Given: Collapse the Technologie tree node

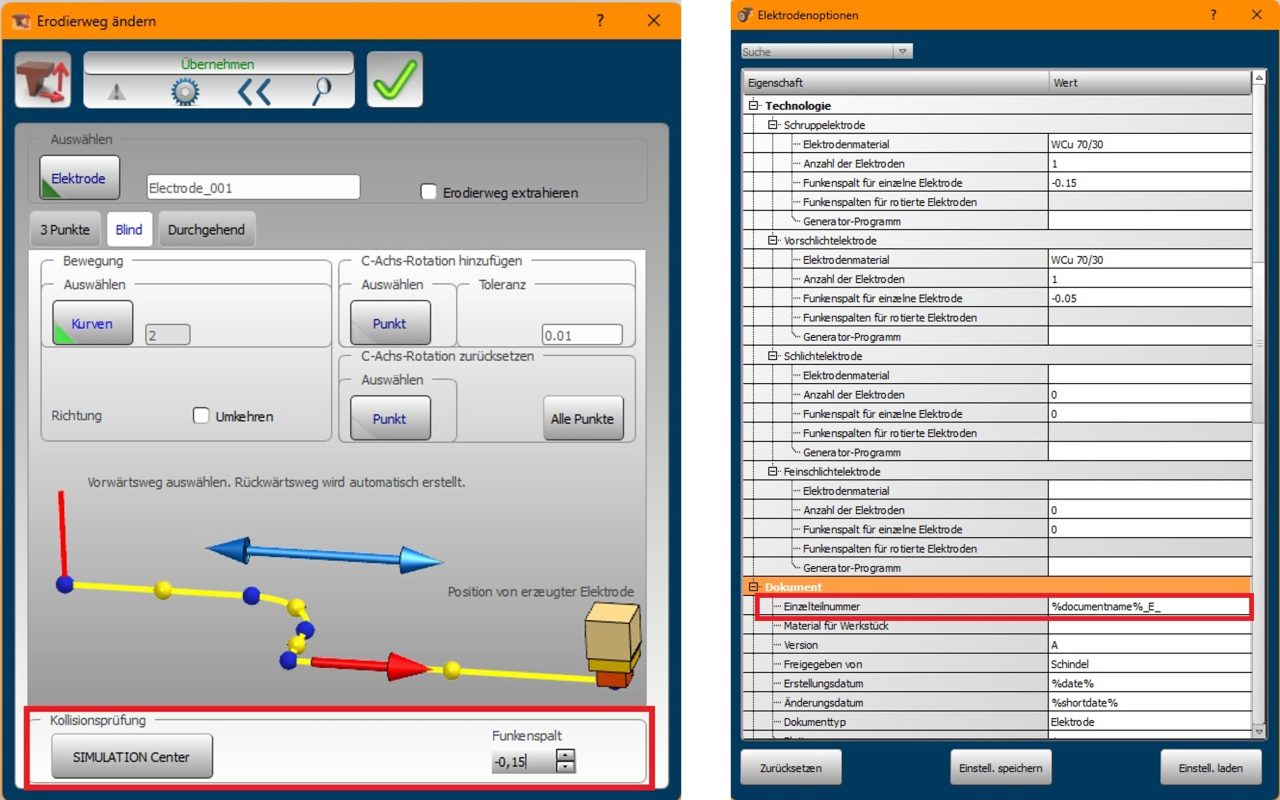Looking at the screenshot, I should click(754, 105).
